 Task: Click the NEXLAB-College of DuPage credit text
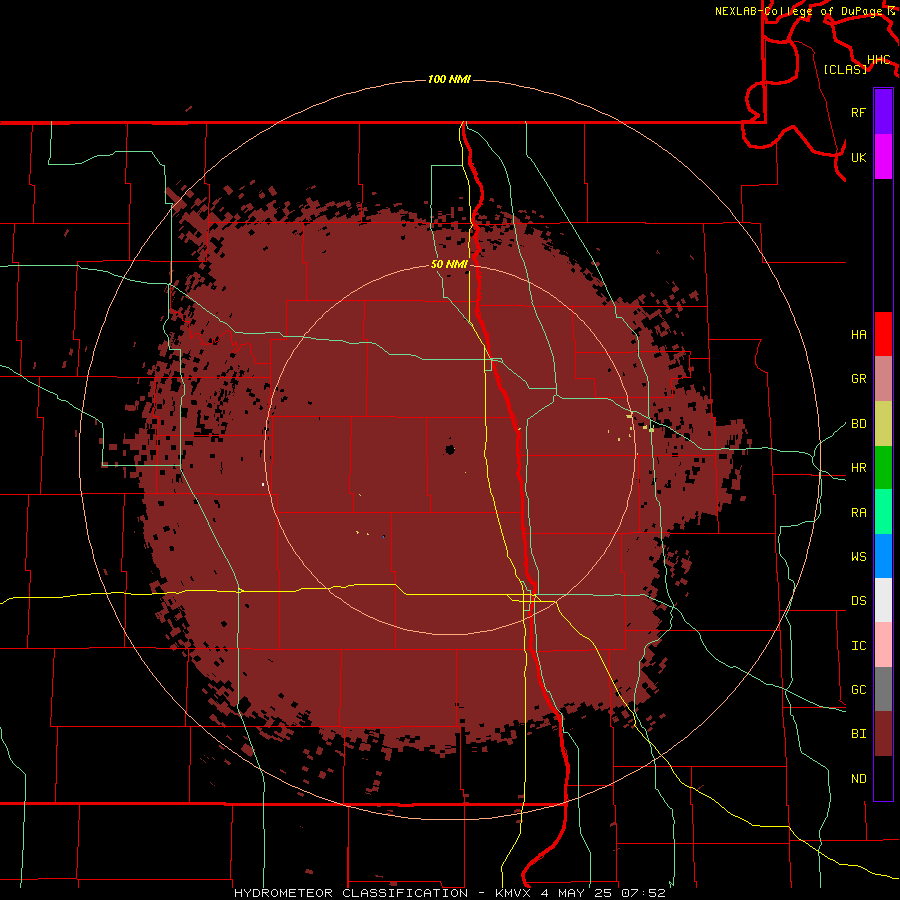[x=799, y=11]
